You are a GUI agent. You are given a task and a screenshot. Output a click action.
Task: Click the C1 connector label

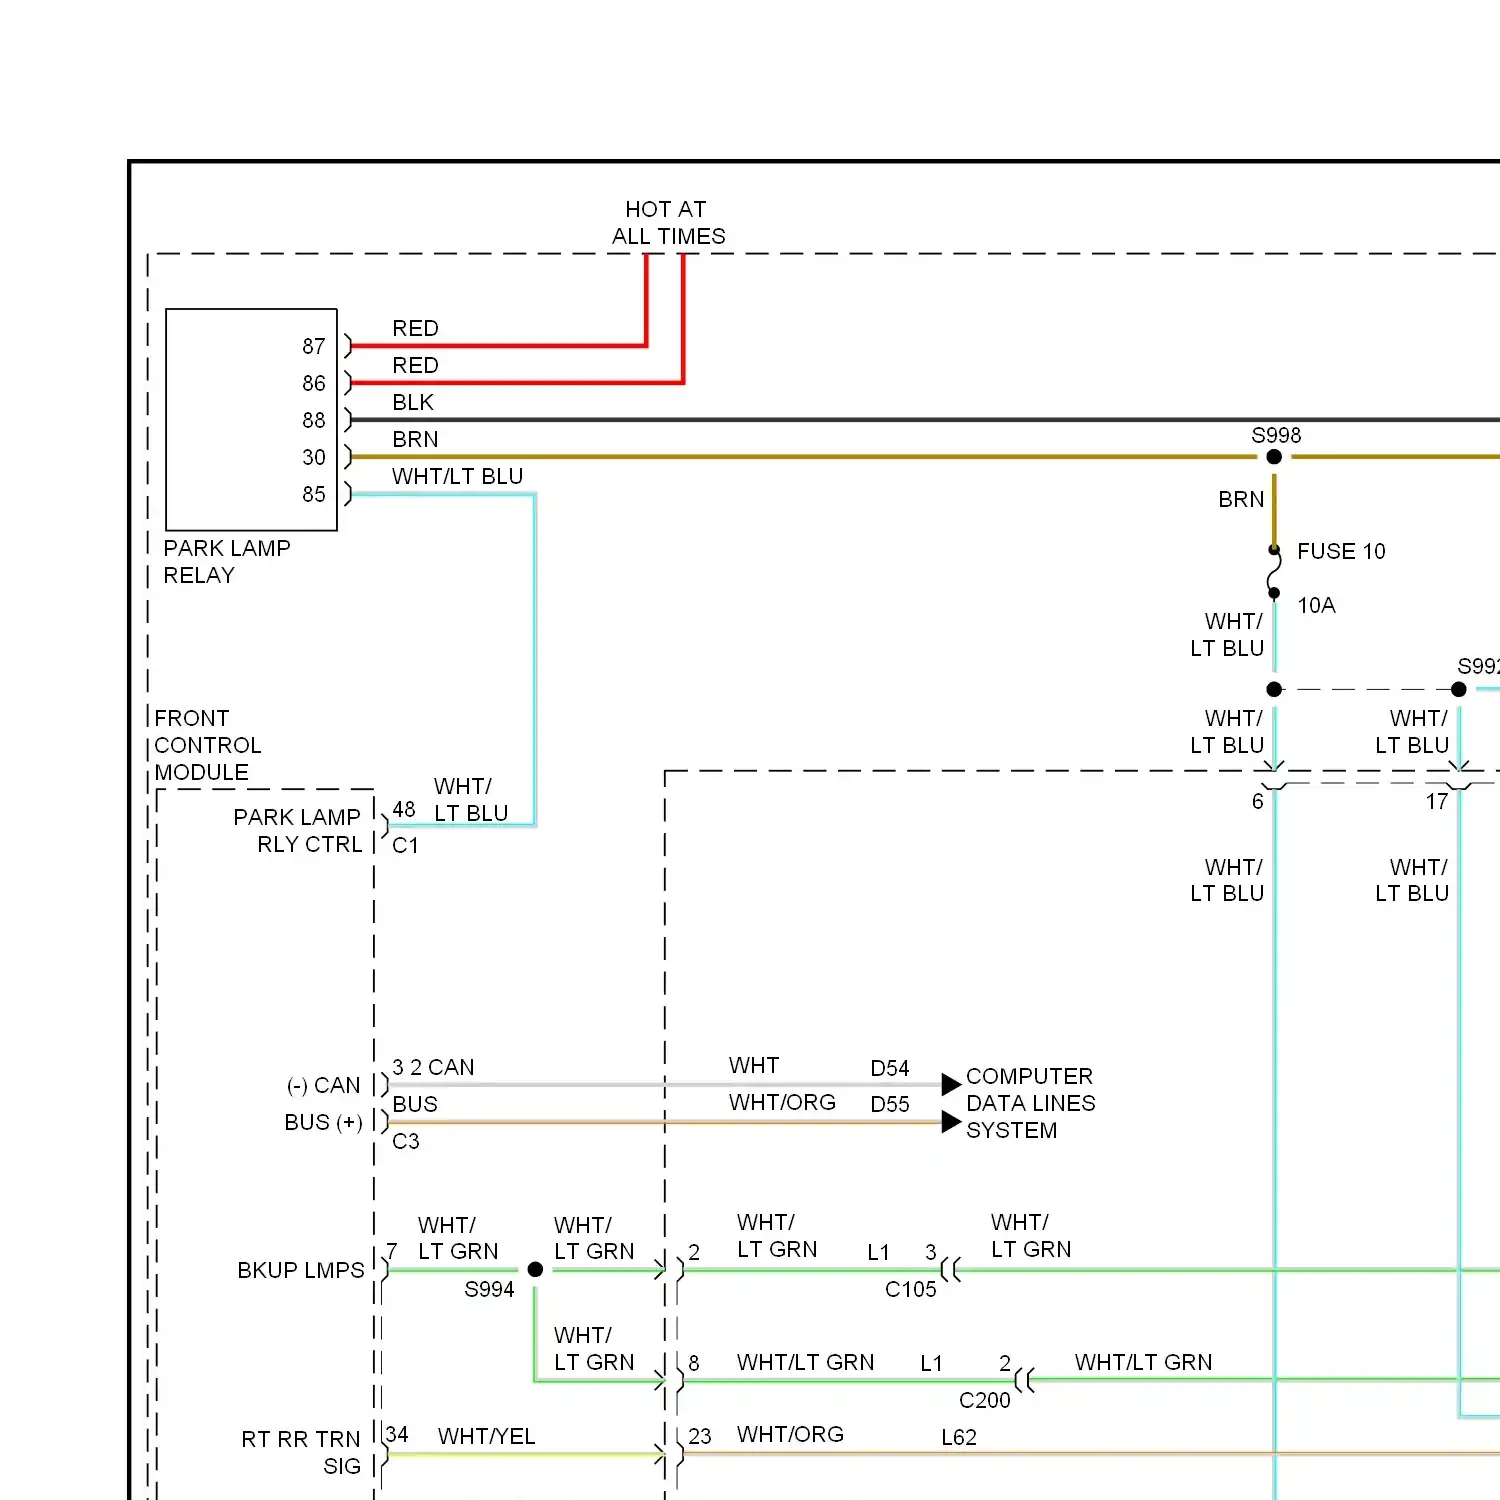(405, 845)
